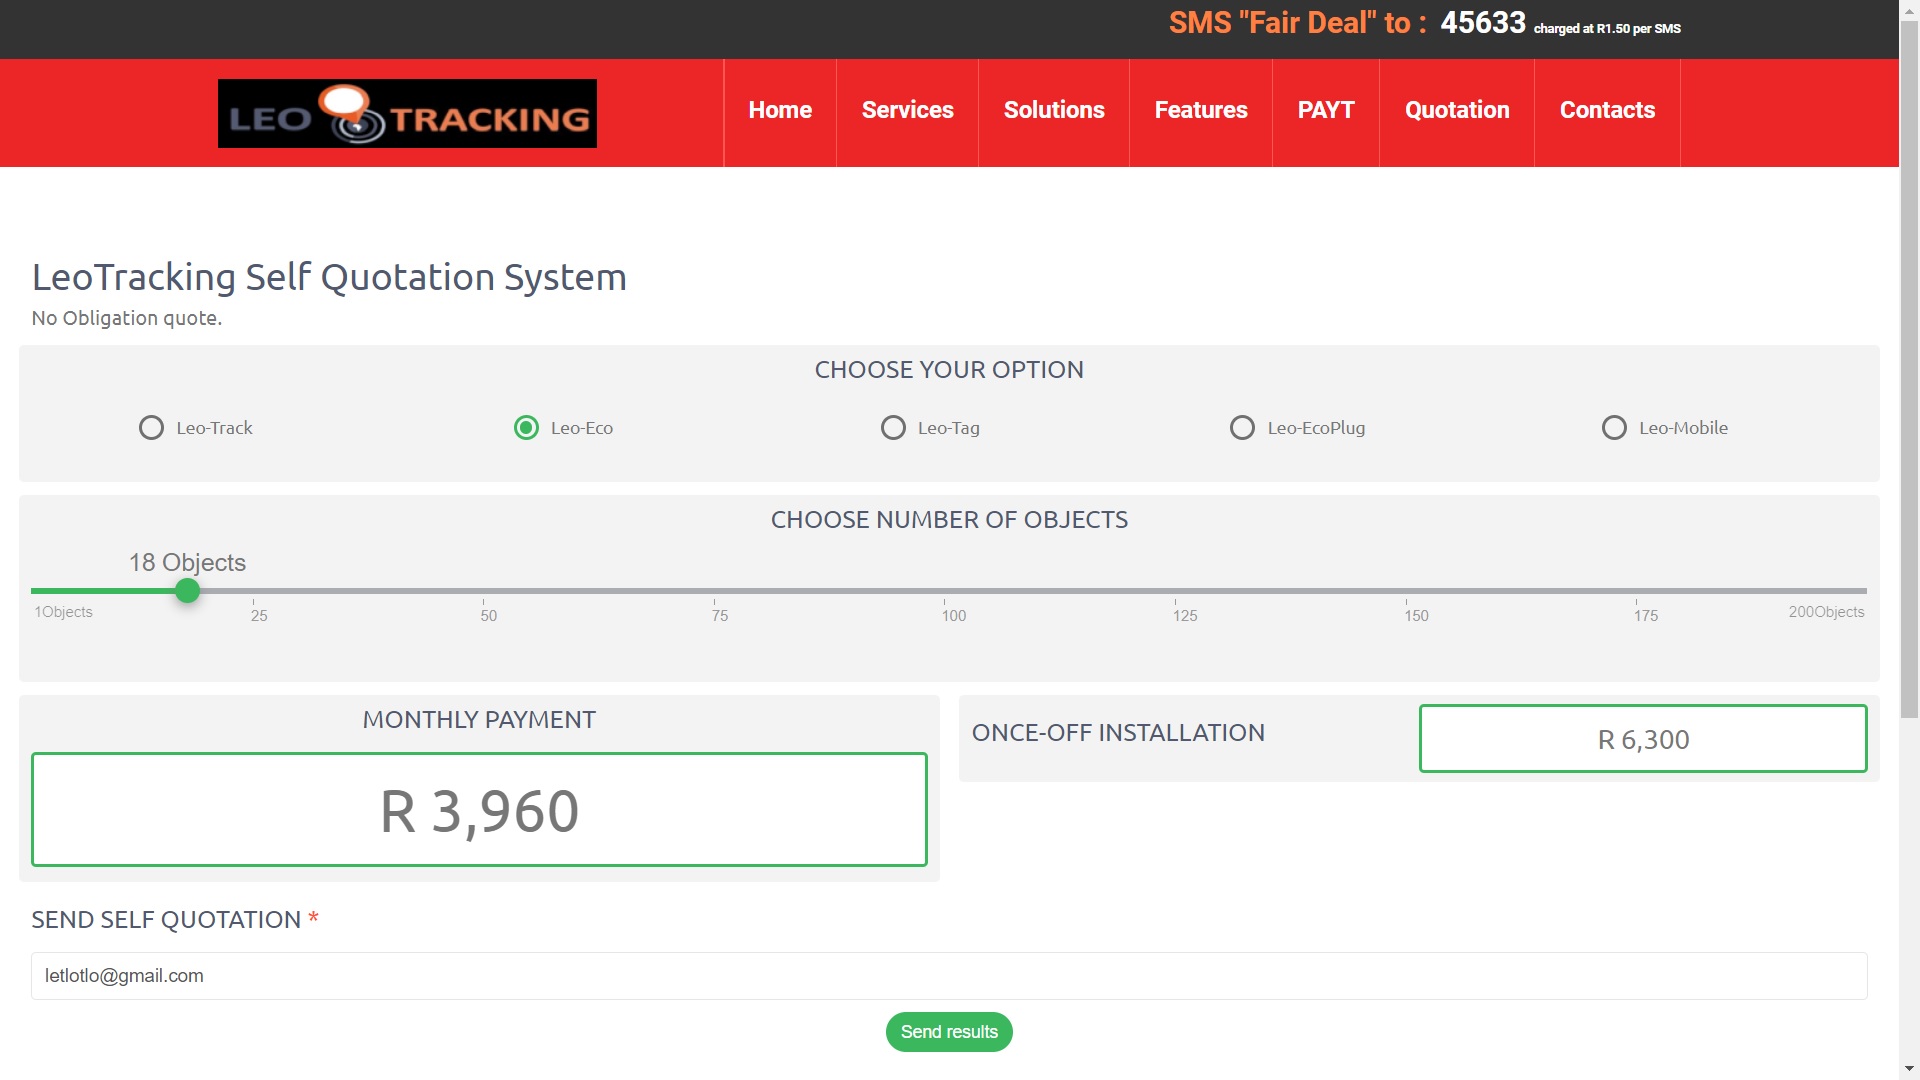
Task: Click the 'CHOOSE YOUR OPTION' heading
Action: click(949, 370)
